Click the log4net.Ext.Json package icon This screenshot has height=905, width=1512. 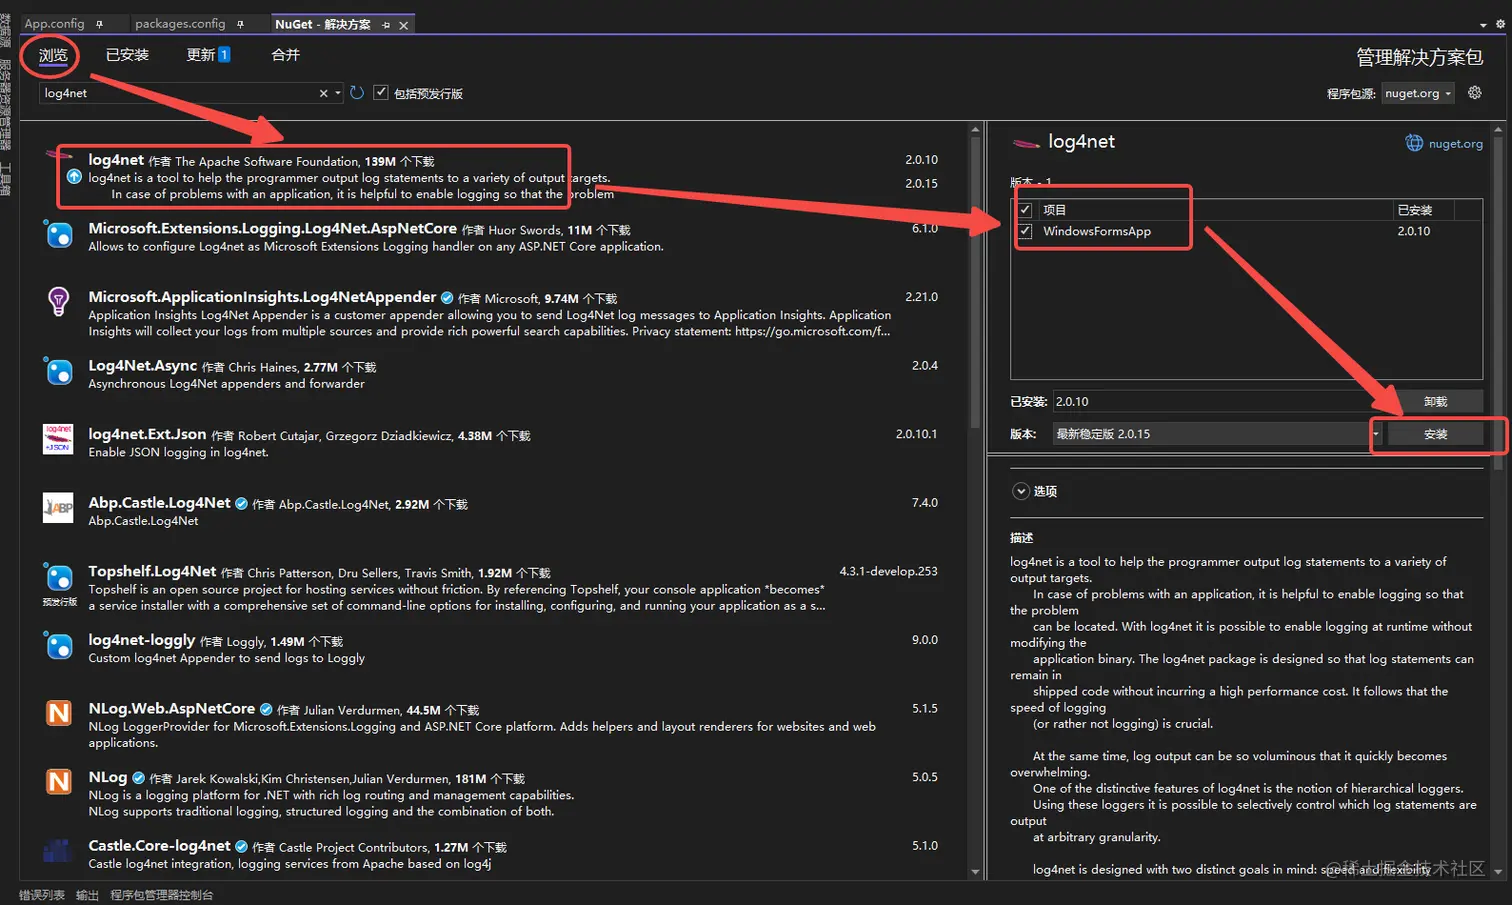point(58,440)
